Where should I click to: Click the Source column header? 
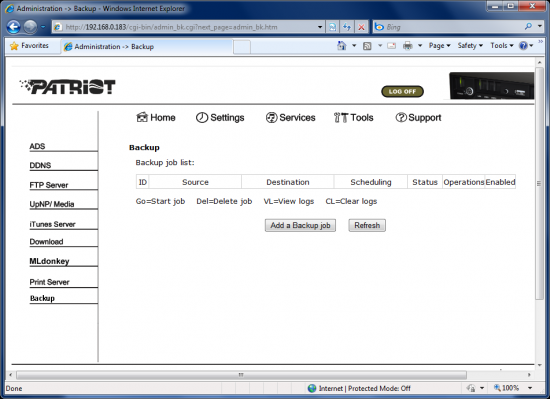(x=195, y=182)
